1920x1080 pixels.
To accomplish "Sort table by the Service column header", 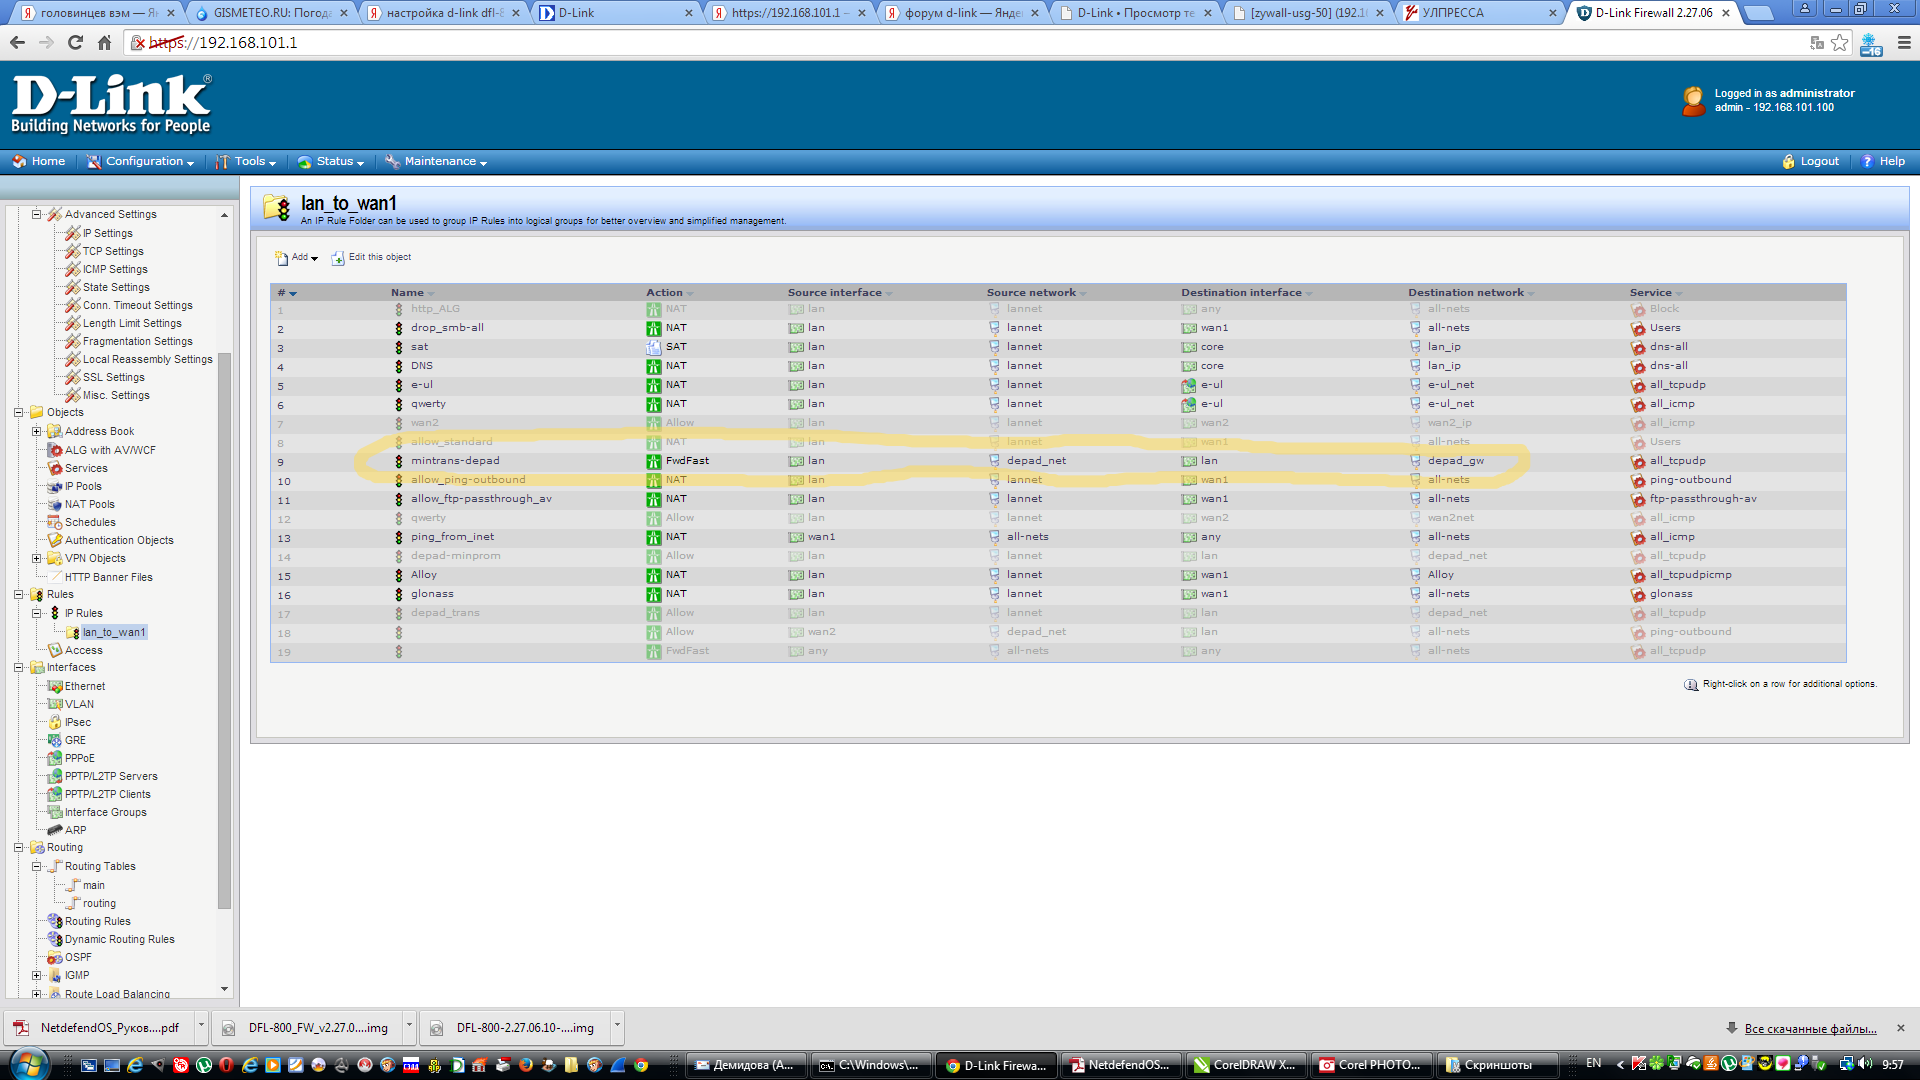I will click(1651, 293).
